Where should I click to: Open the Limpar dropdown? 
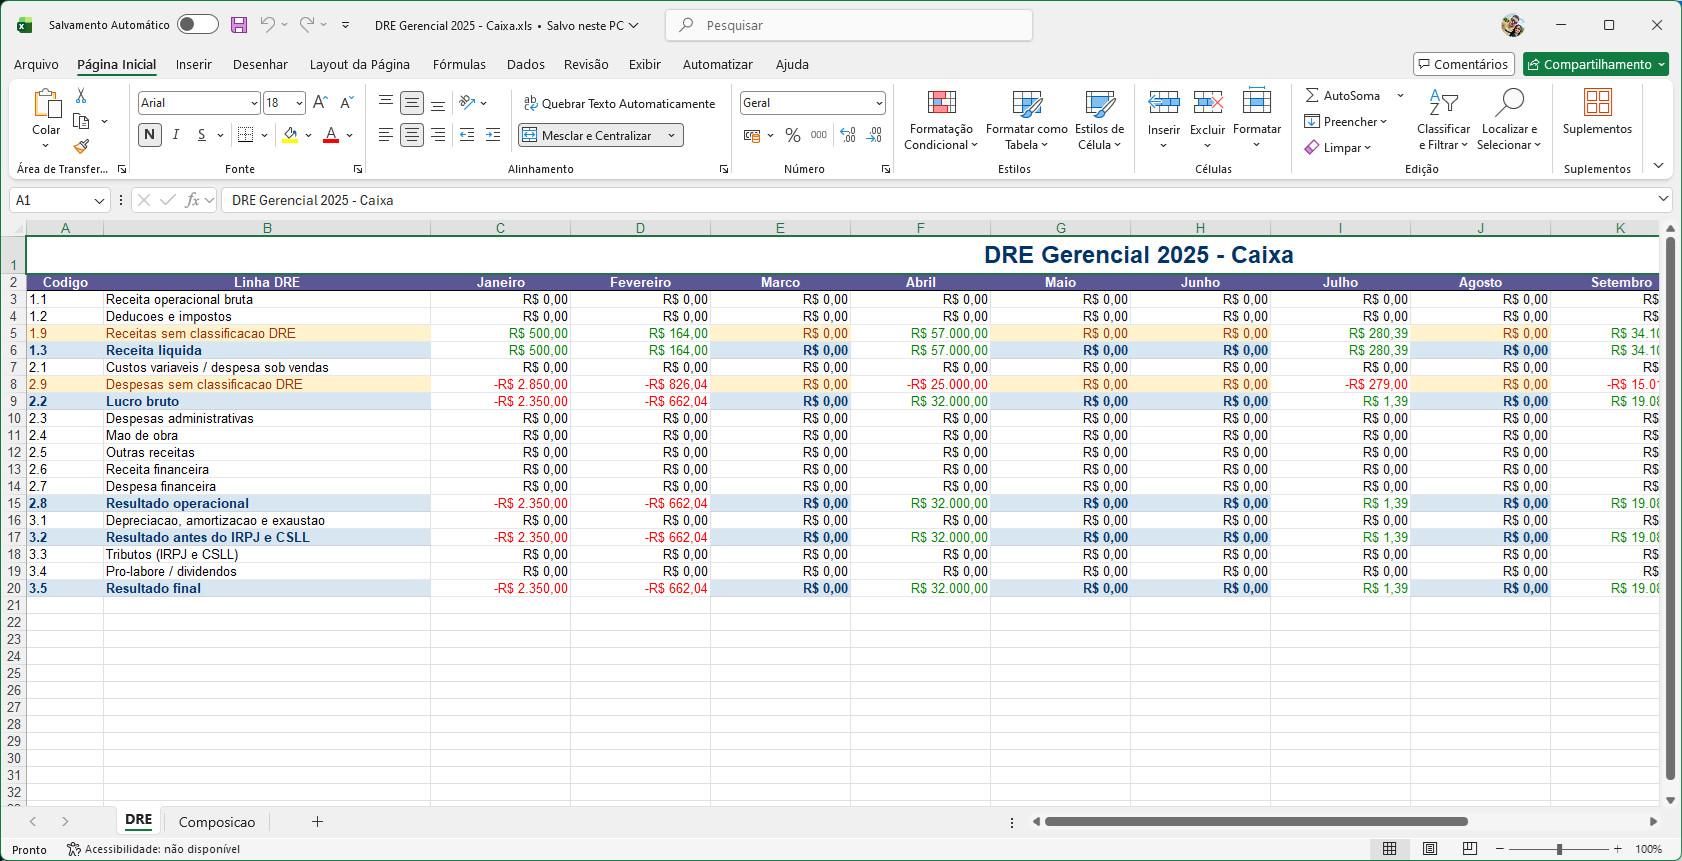point(1338,148)
